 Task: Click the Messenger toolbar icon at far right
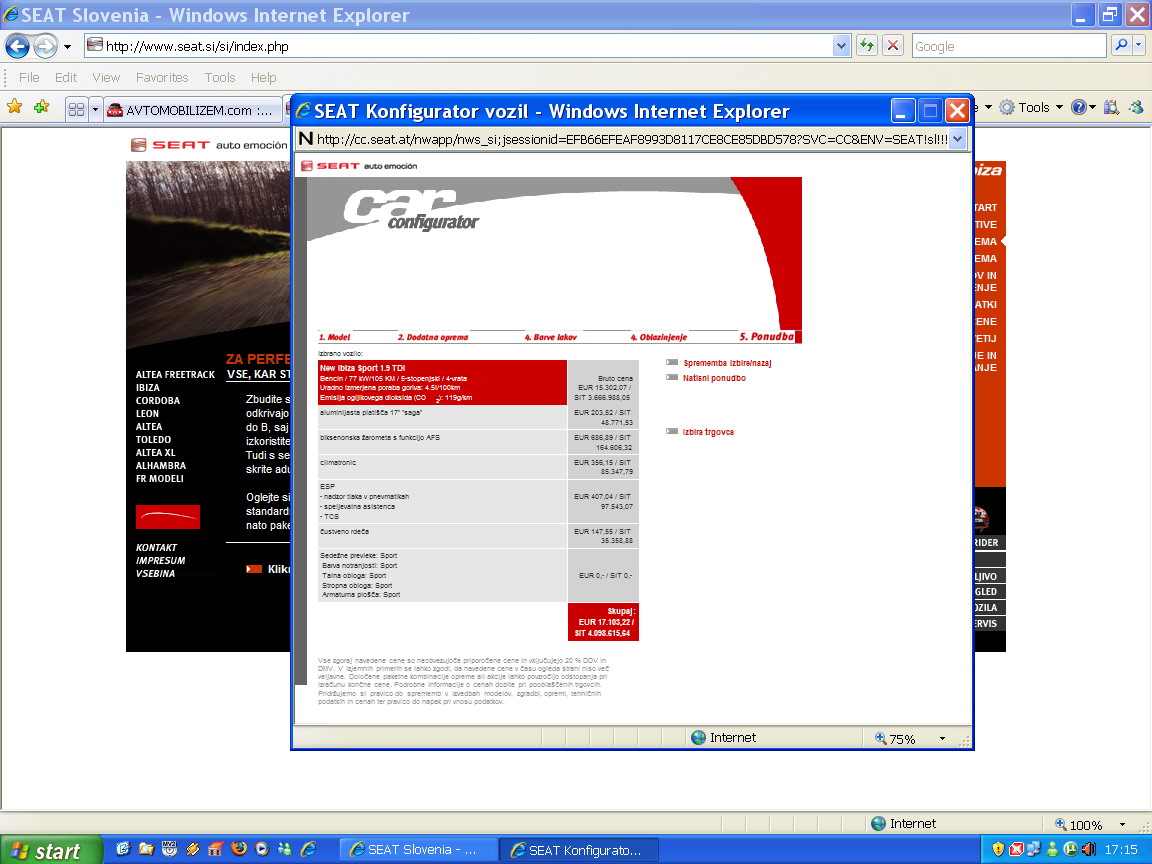pos(1137,107)
